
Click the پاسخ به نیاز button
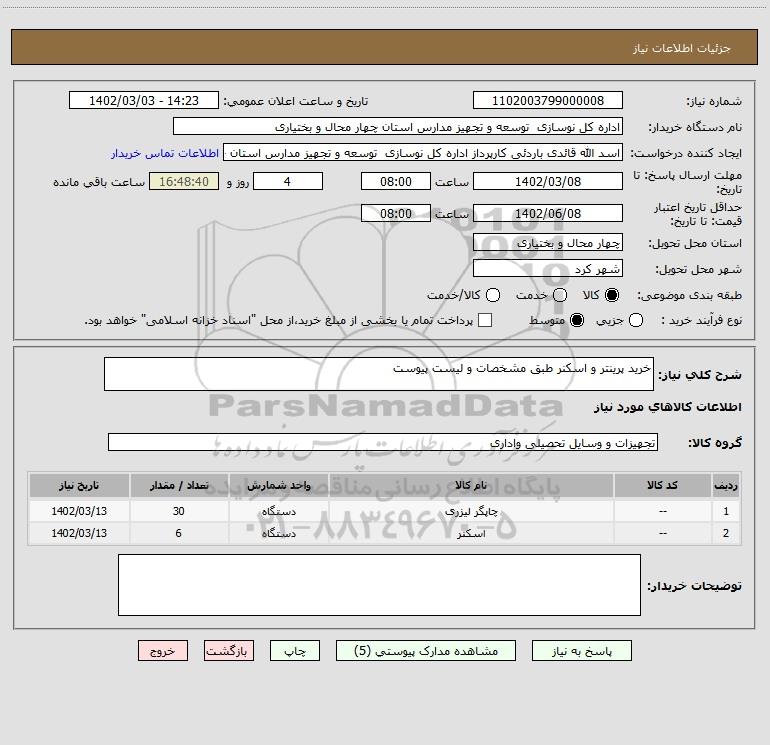[582, 651]
